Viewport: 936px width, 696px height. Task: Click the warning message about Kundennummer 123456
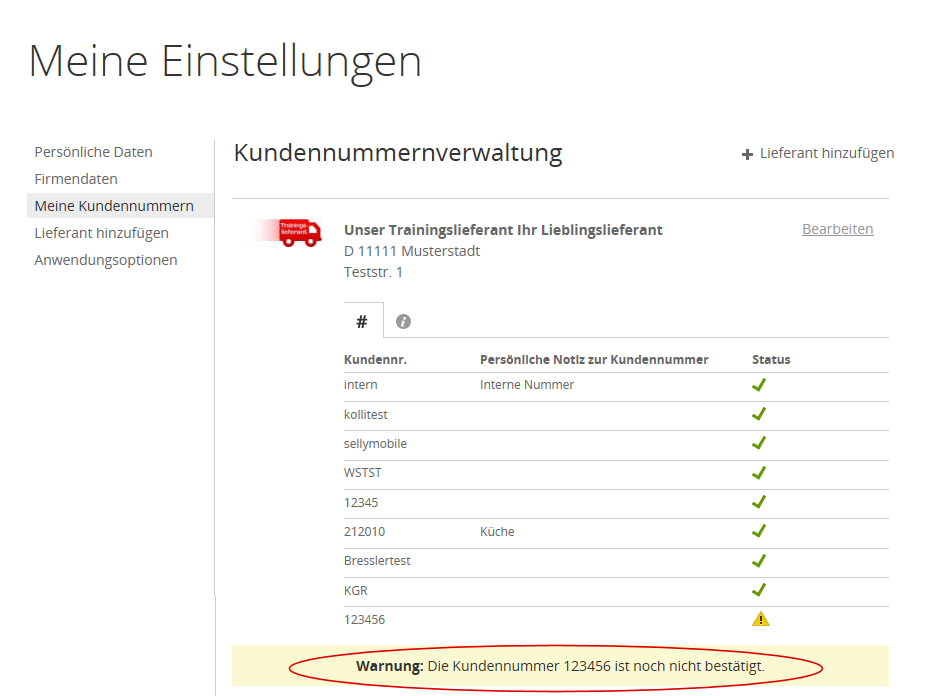(x=560, y=666)
